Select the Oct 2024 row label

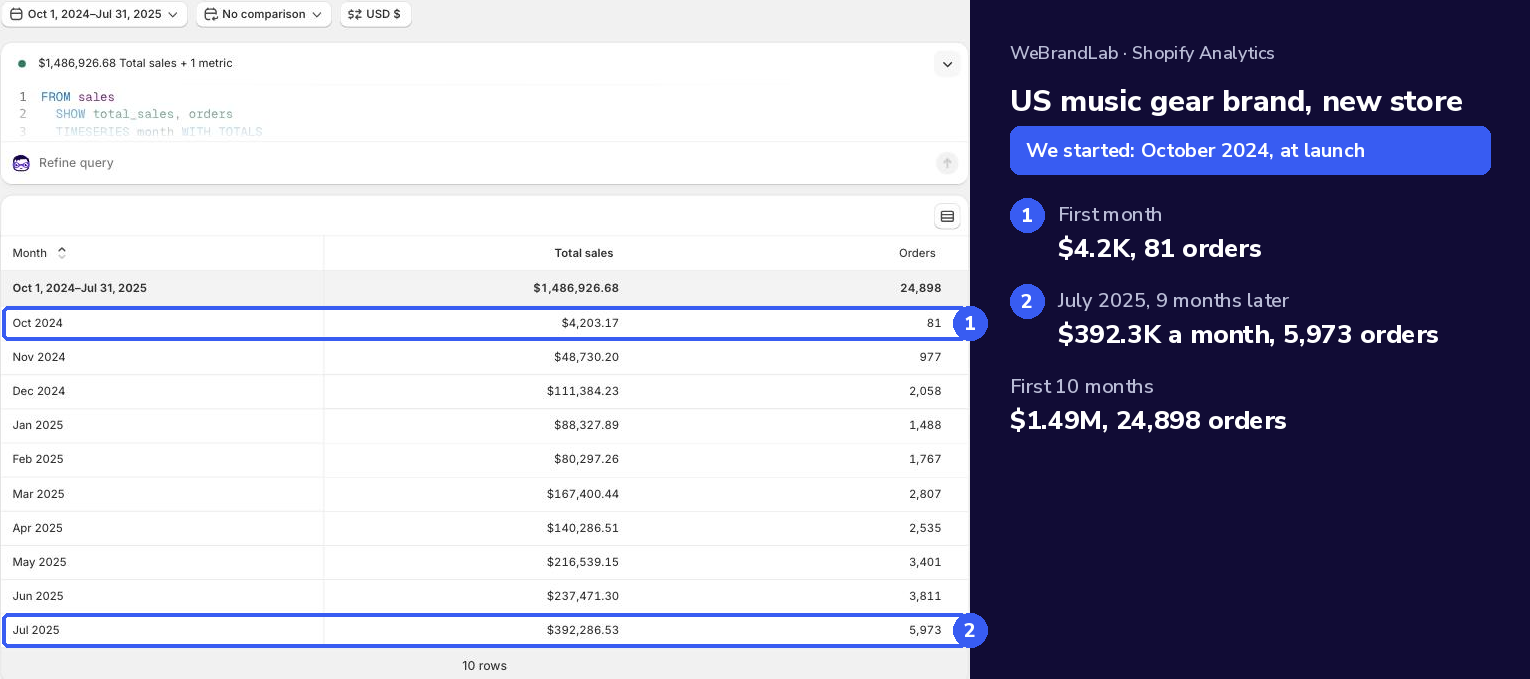tap(37, 323)
